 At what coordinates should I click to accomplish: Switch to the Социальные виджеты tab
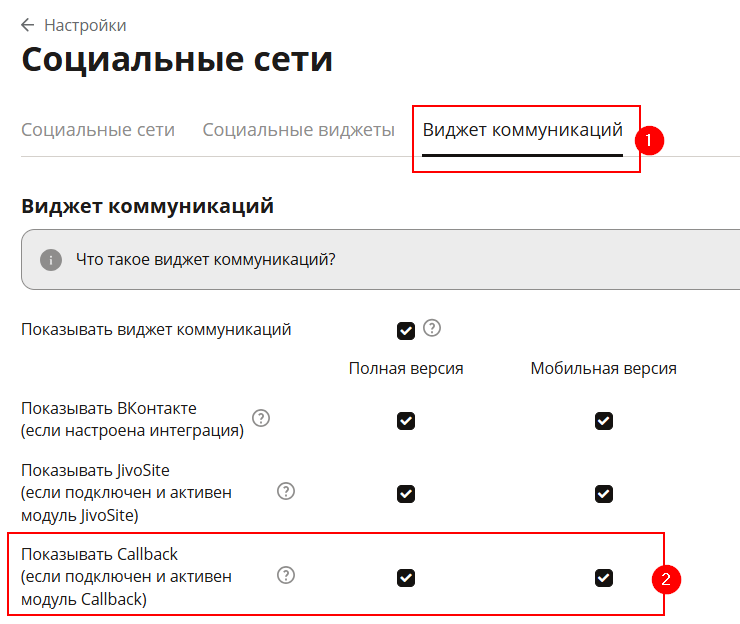[x=299, y=130]
